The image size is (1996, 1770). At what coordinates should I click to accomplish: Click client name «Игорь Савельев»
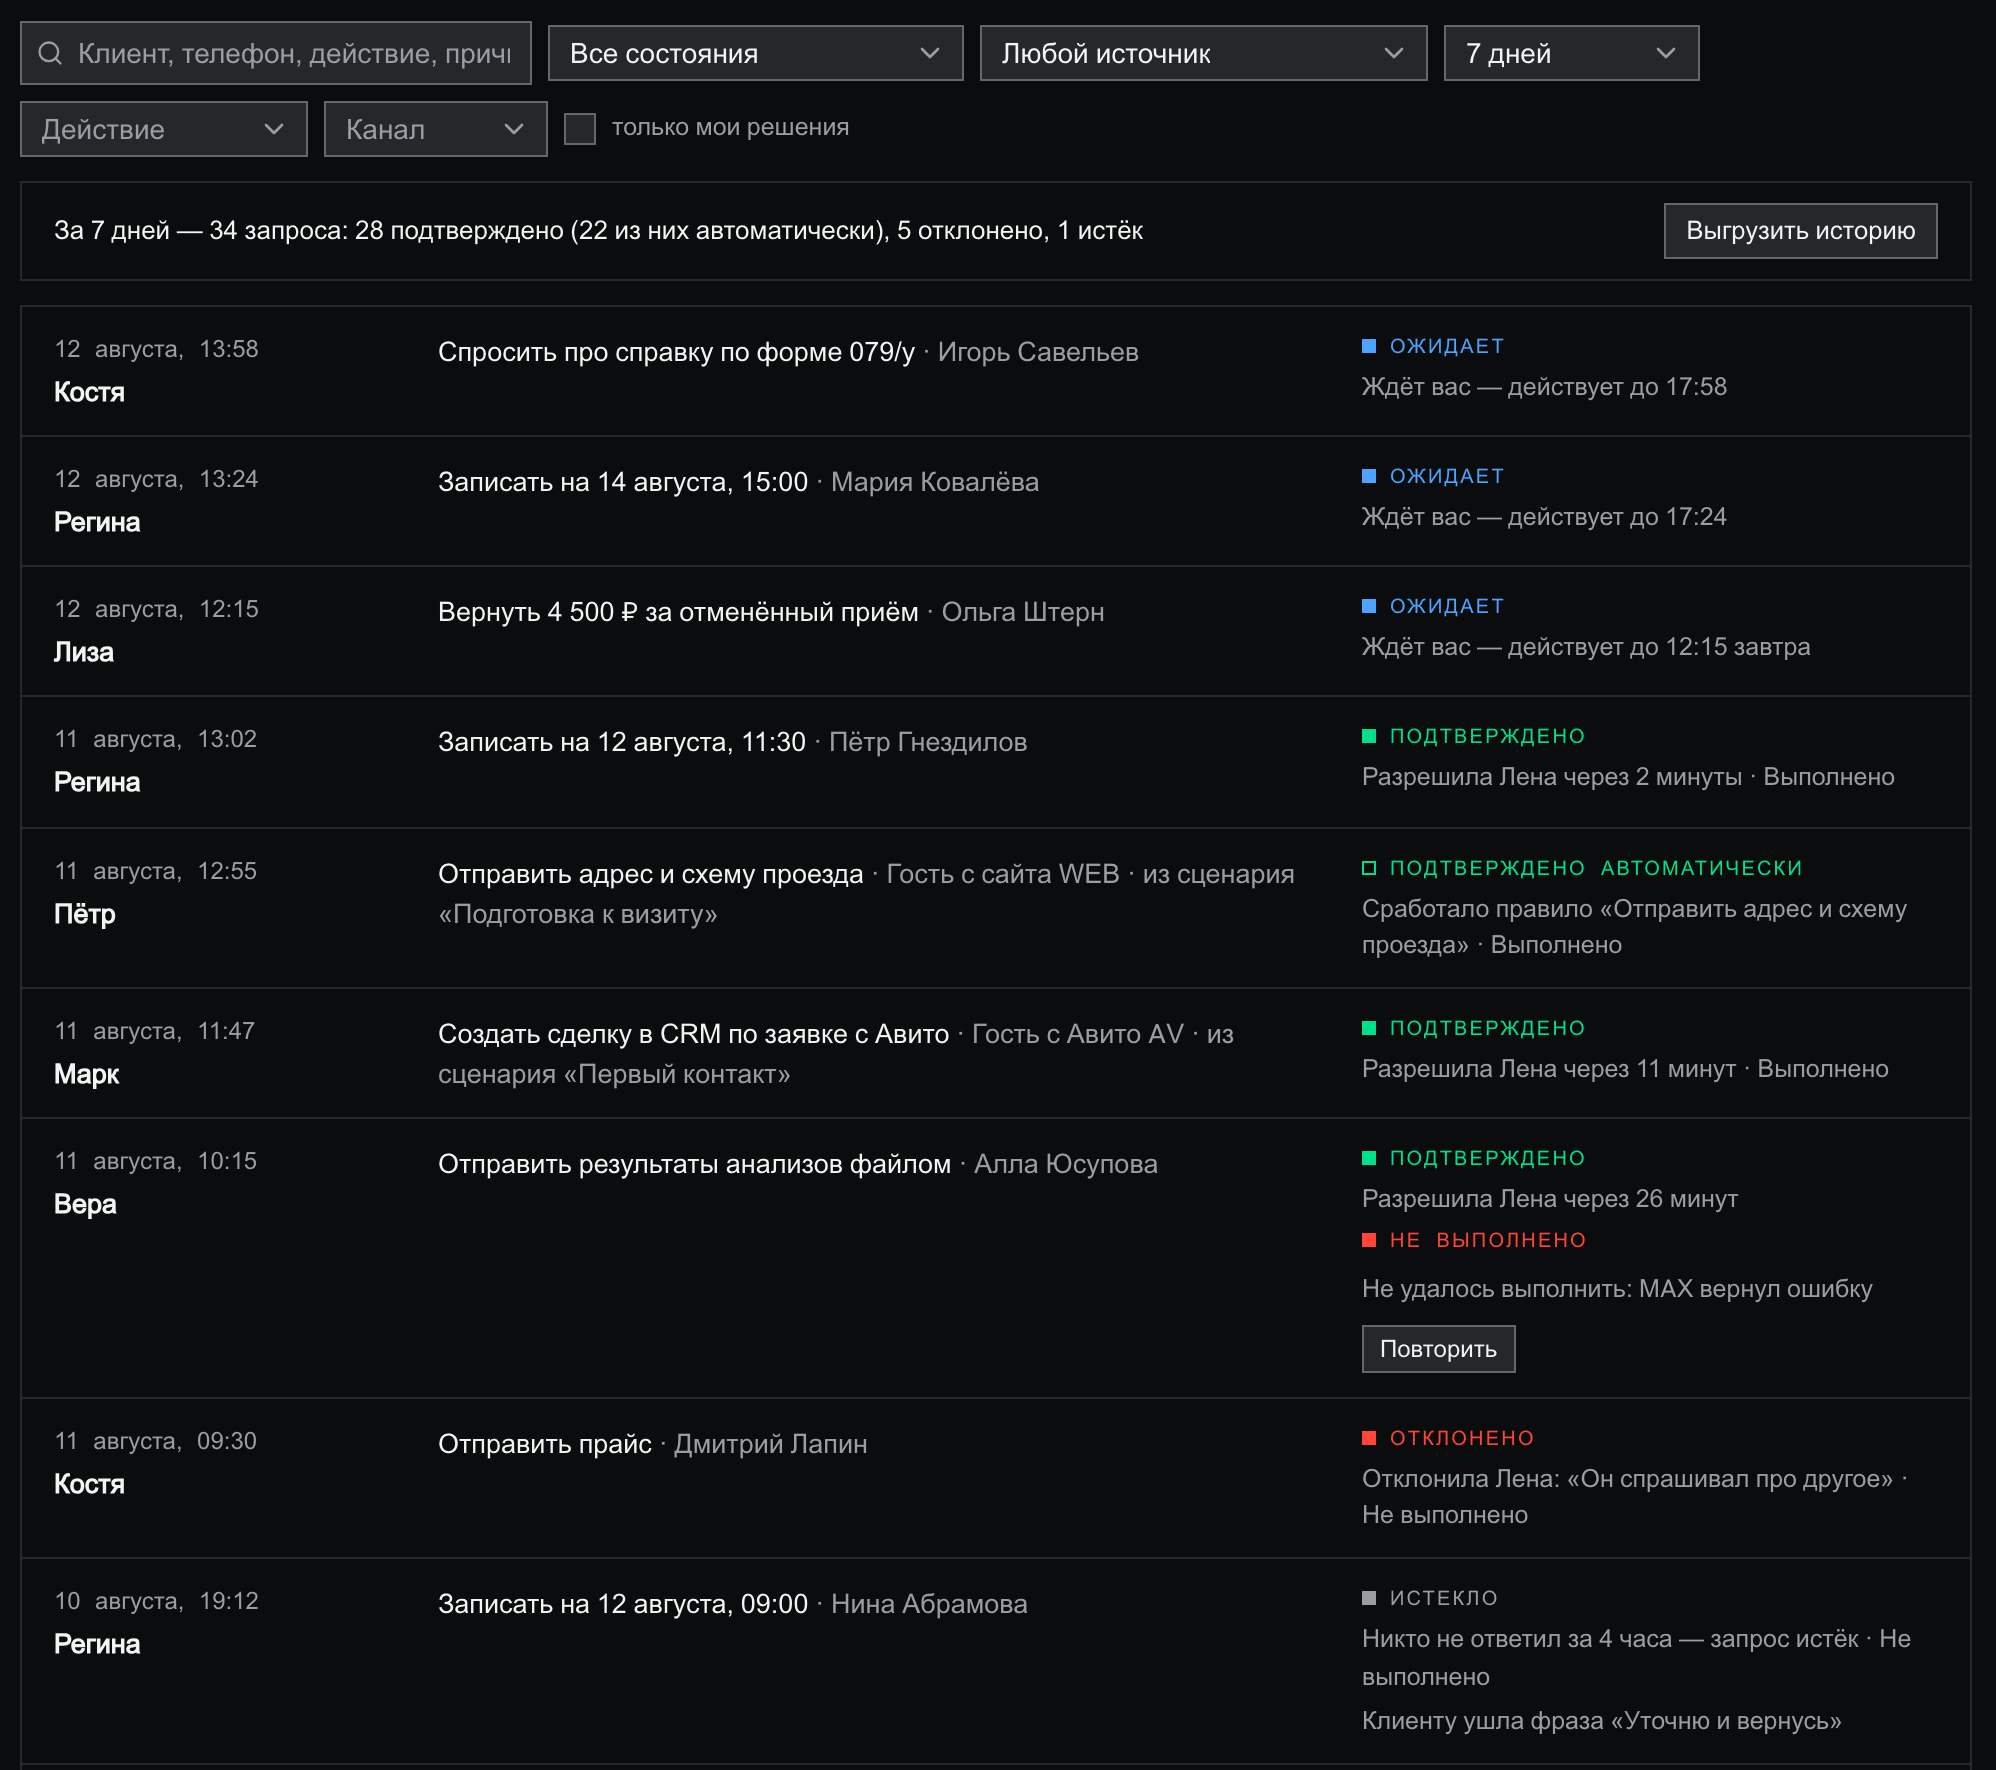click(x=1038, y=352)
